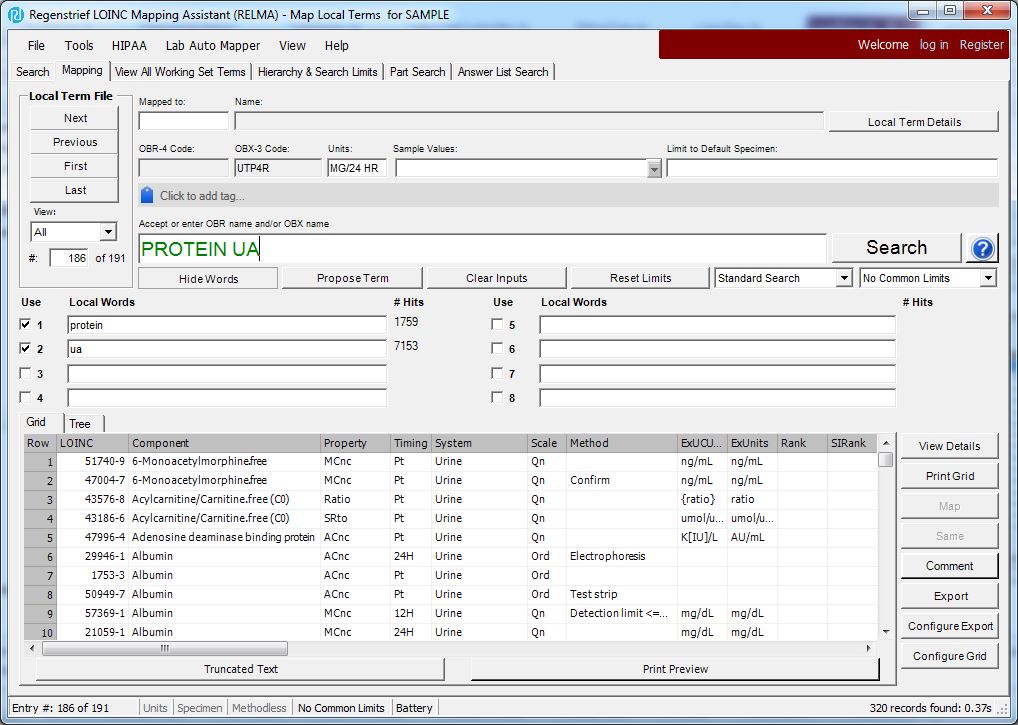
Task: Open the View menu
Action: point(292,45)
